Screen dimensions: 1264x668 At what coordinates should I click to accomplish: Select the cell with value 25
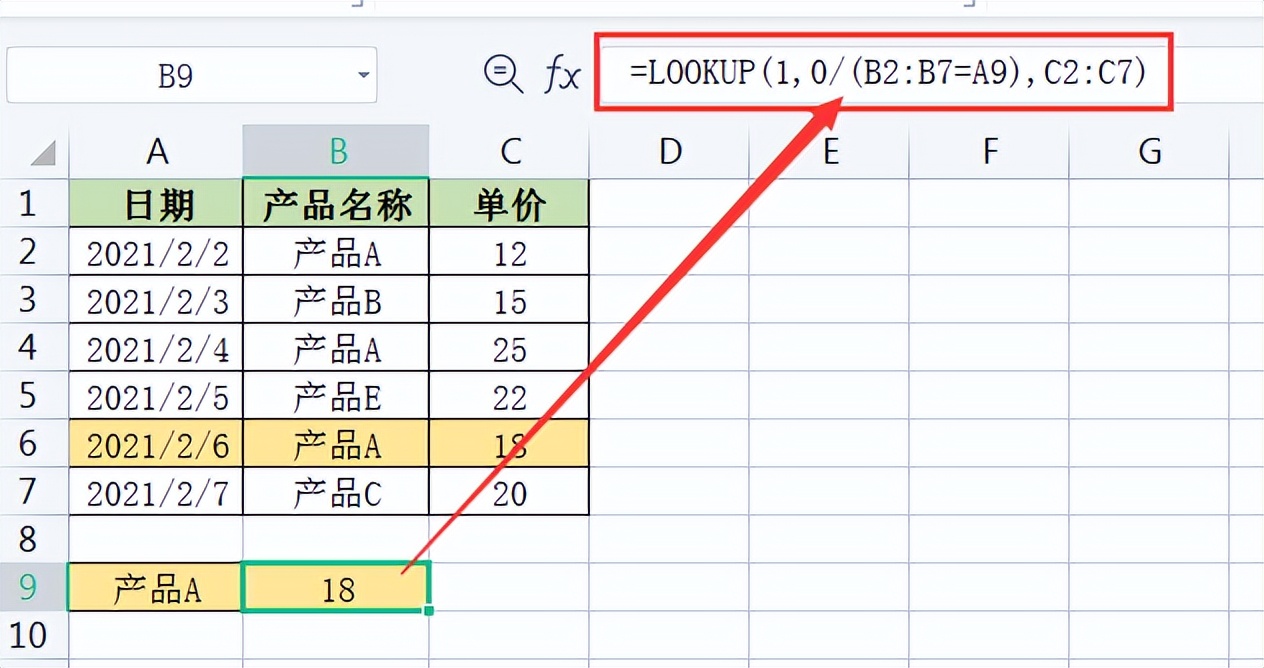click(x=510, y=347)
